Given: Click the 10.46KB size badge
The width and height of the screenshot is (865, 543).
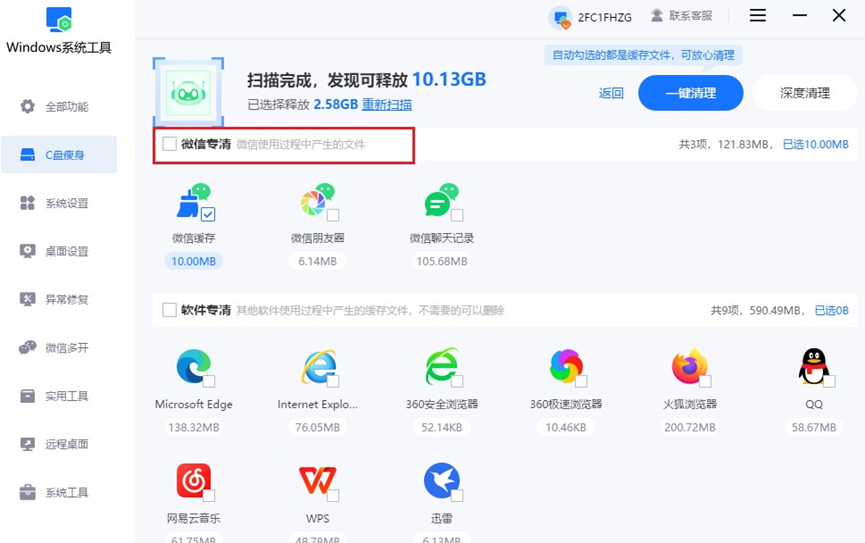Looking at the screenshot, I should (x=566, y=427).
